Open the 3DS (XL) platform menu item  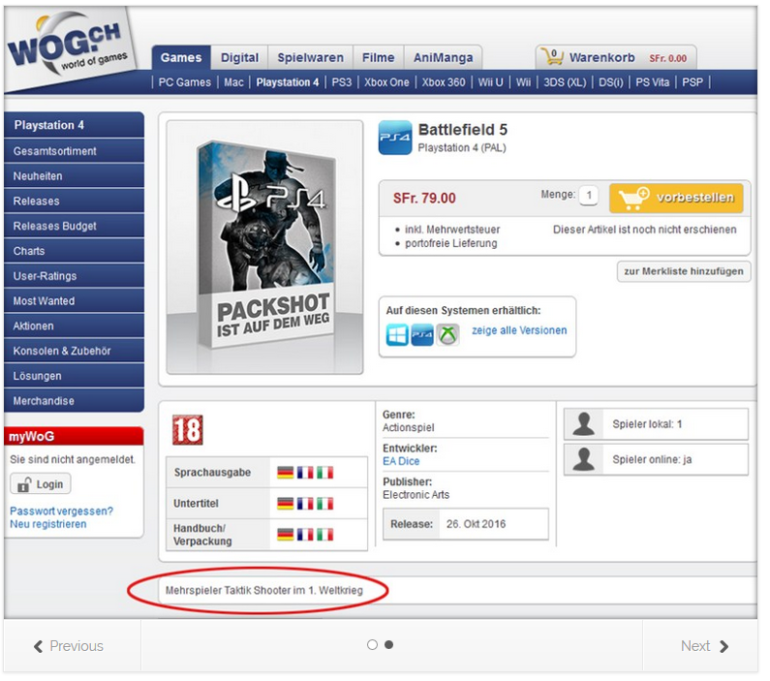click(565, 82)
